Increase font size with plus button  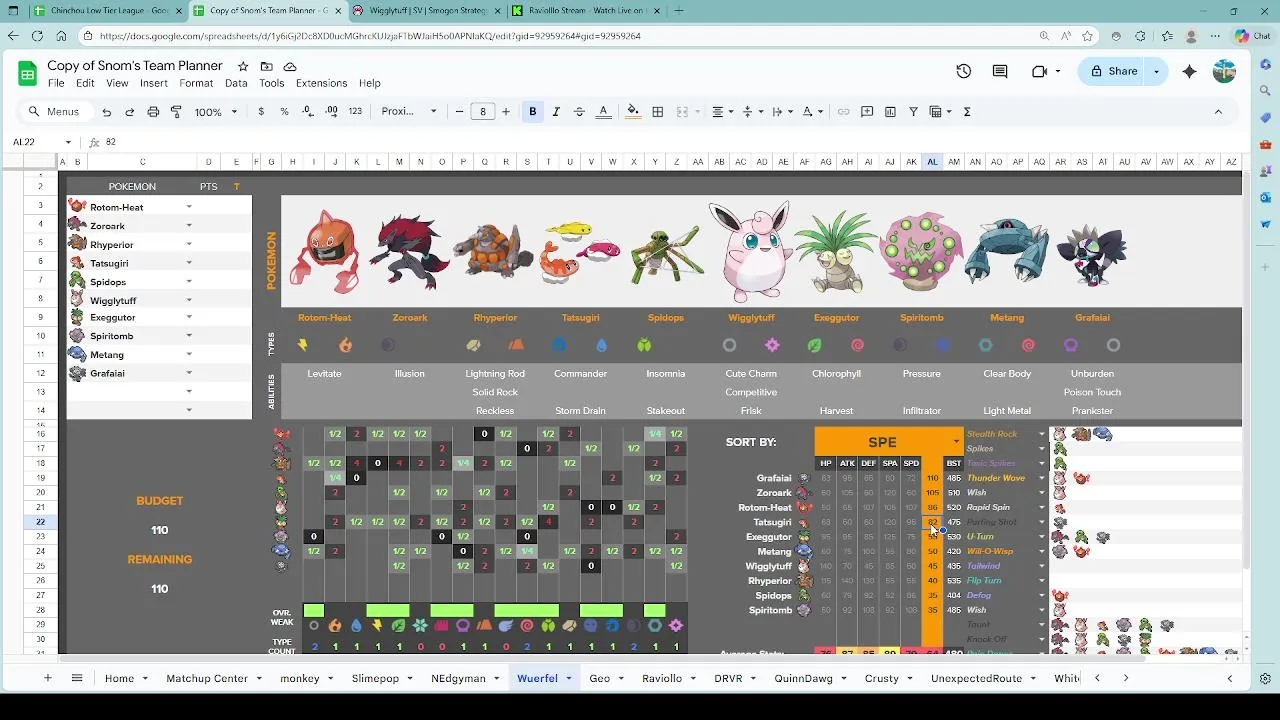pyautogui.click(x=506, y=112)
